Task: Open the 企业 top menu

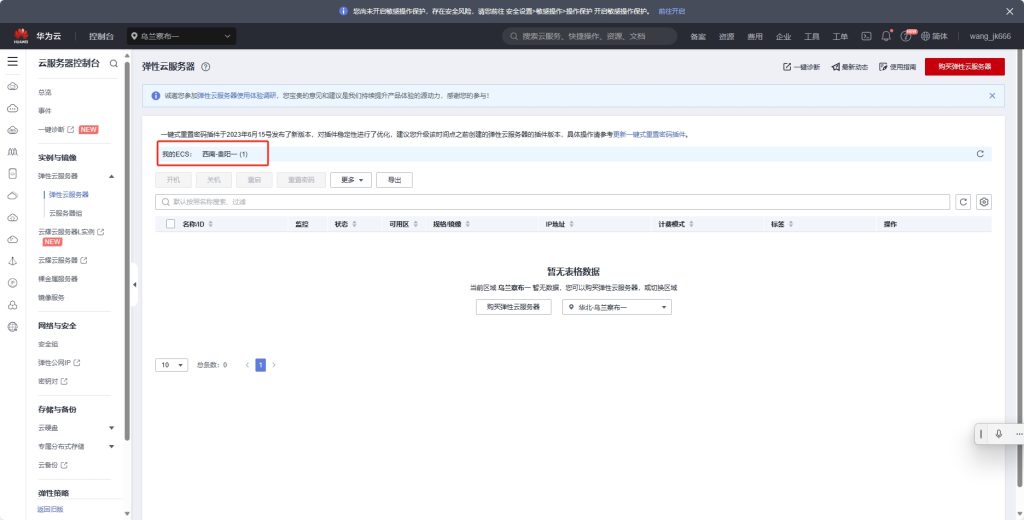Action: 784,37
